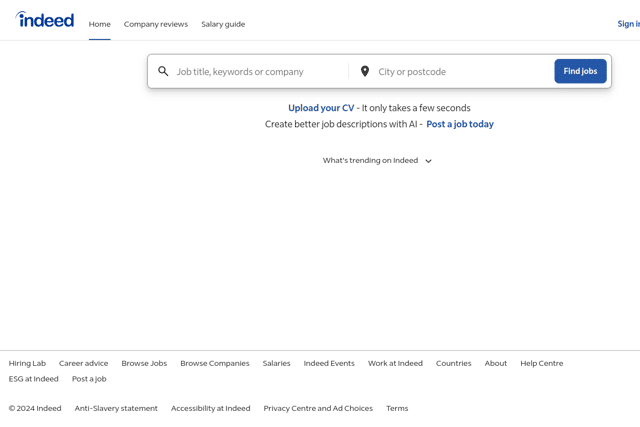Open the Home tab
640x427 pixels.
[100, 24]
